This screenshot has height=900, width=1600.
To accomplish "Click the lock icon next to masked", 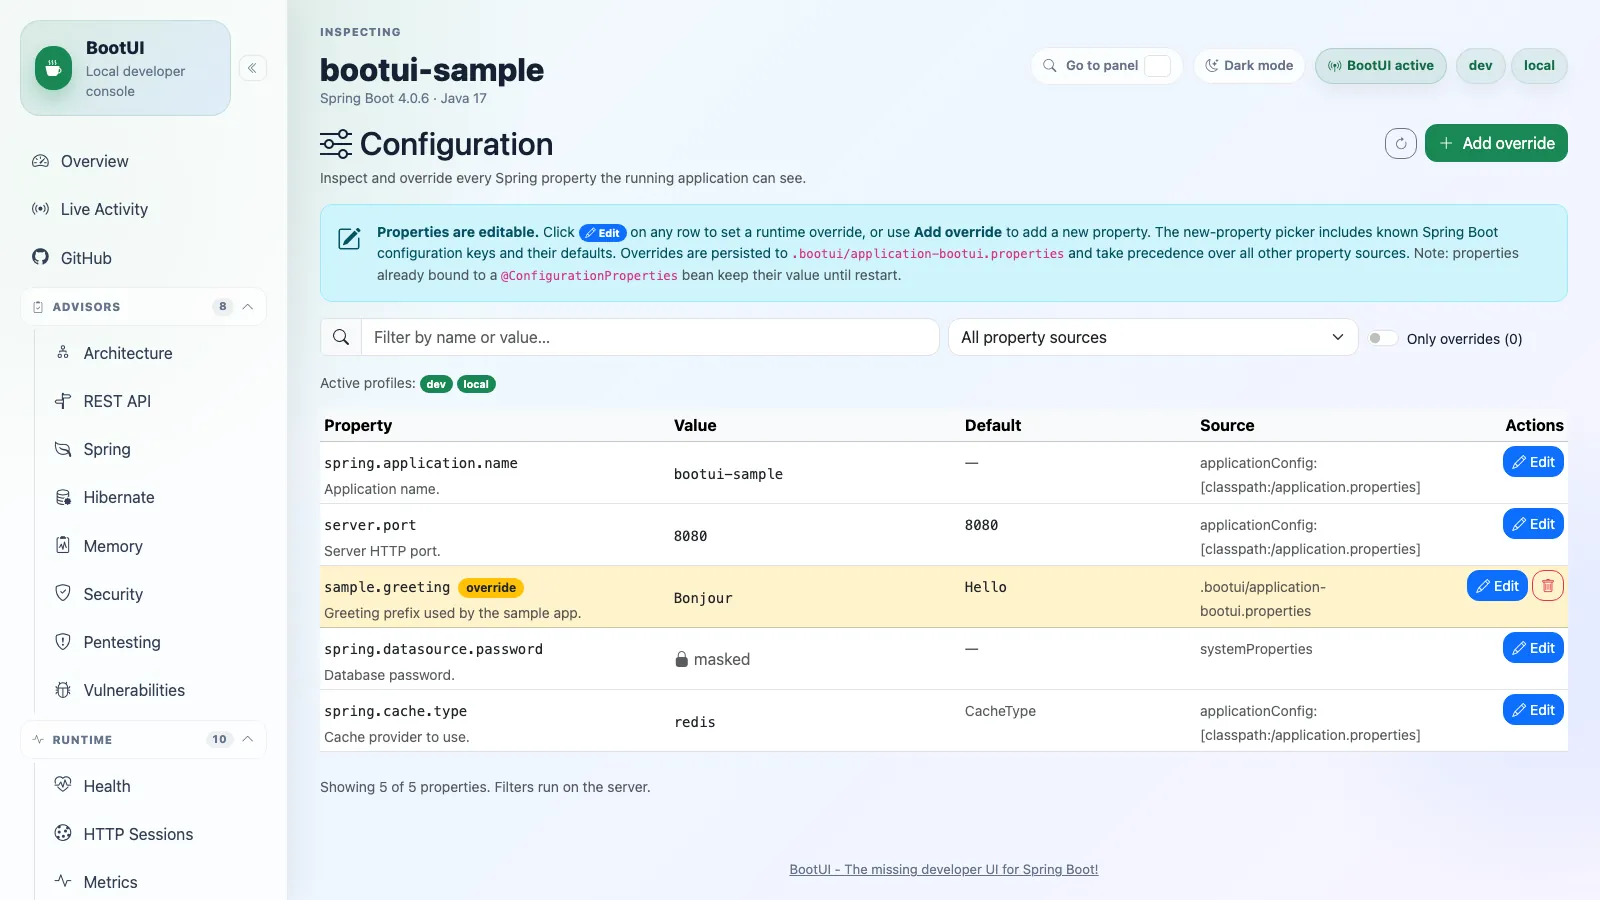I will coord(682,659).
